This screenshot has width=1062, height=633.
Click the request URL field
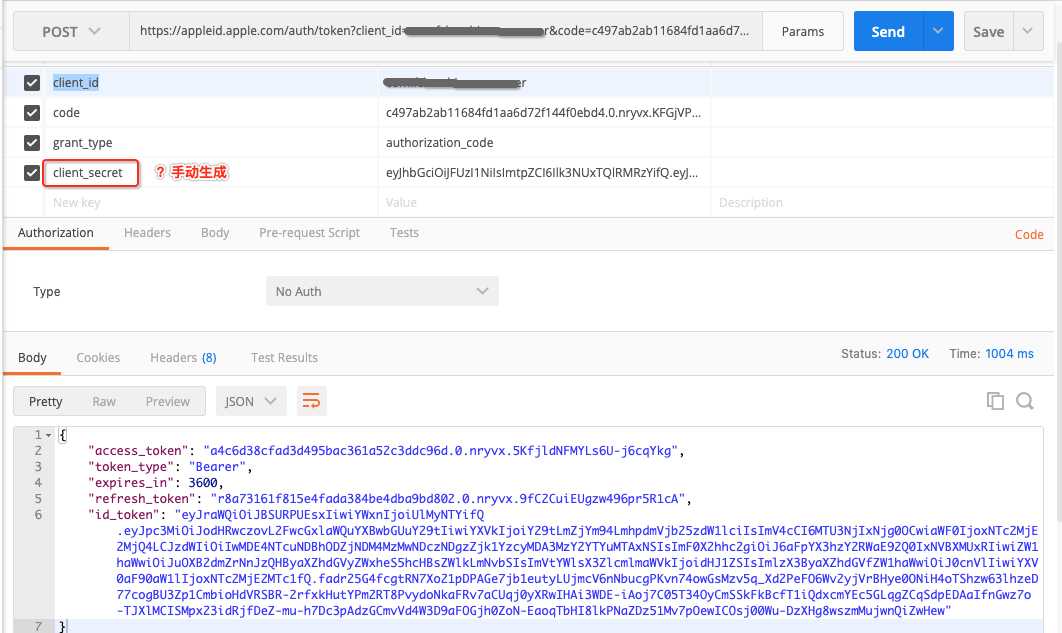click(x=445, y=31)
